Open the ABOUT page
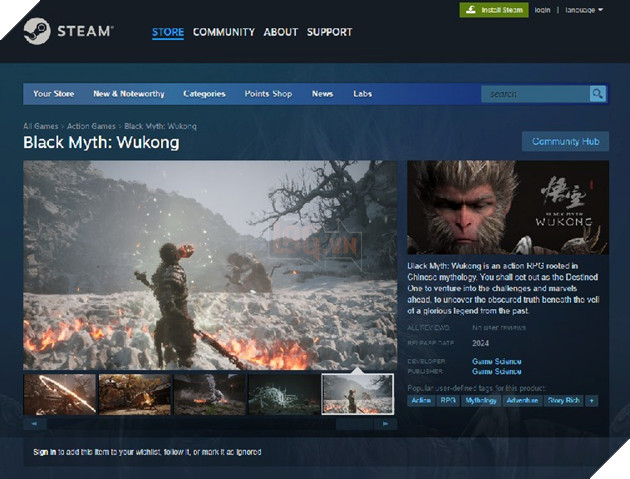The width and height of the screenshot is (630, 479). click(x=281, y=32)
